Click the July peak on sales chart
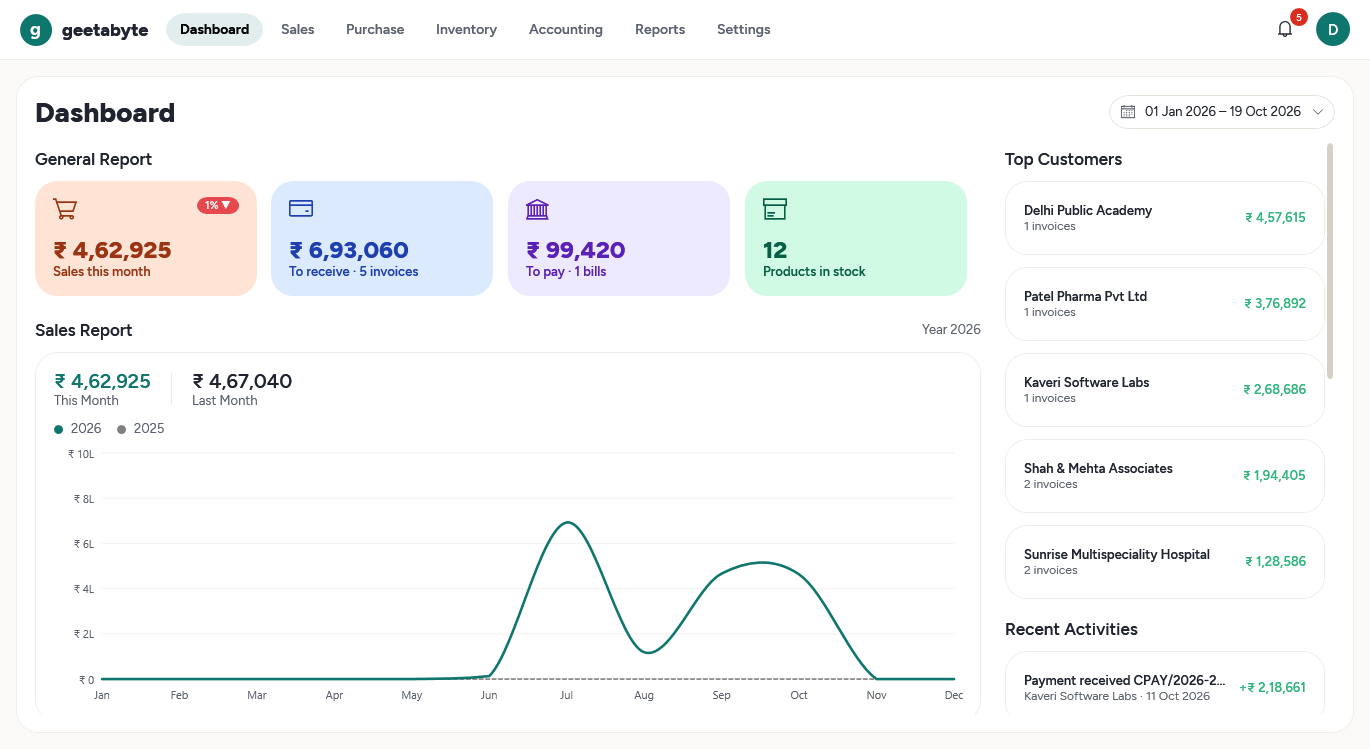The width and height of the screenshot is (1370, 749). point(568,522)
